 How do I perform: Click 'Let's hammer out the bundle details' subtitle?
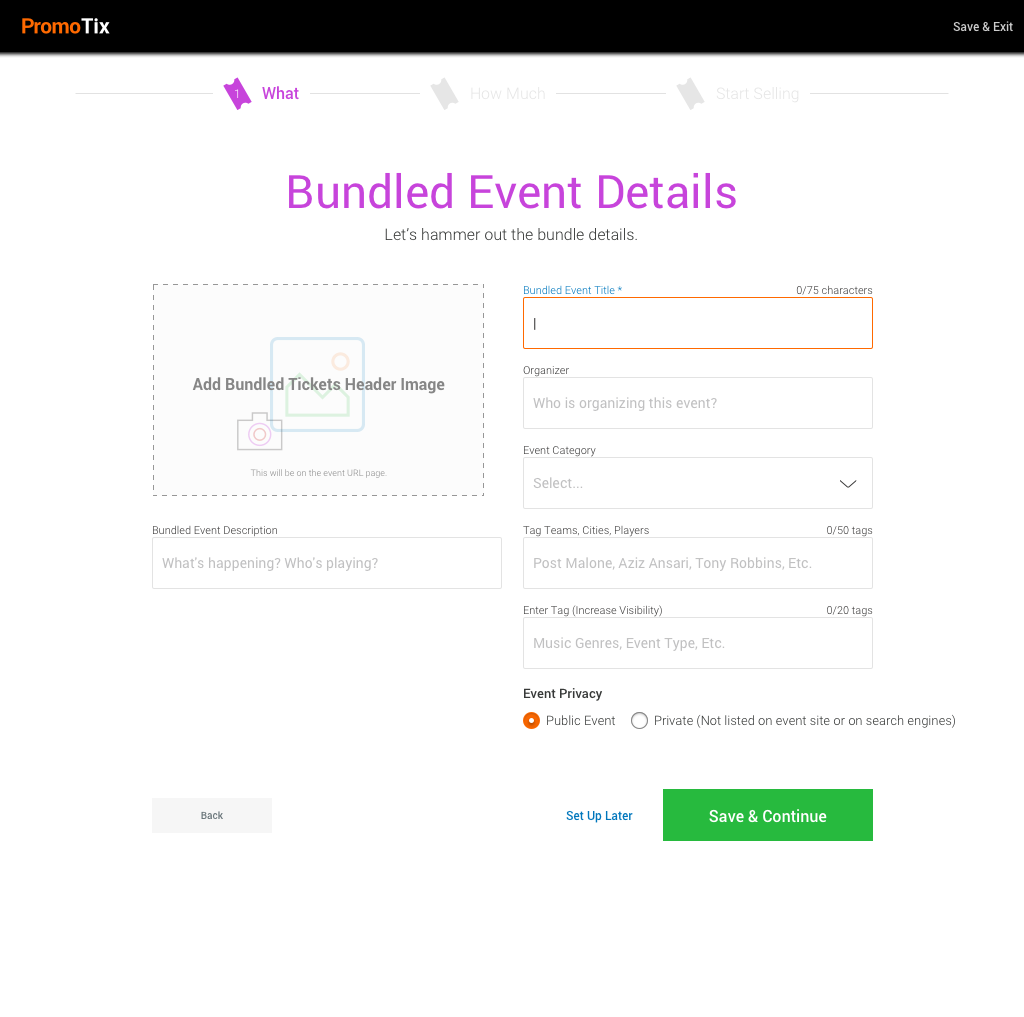511,234
